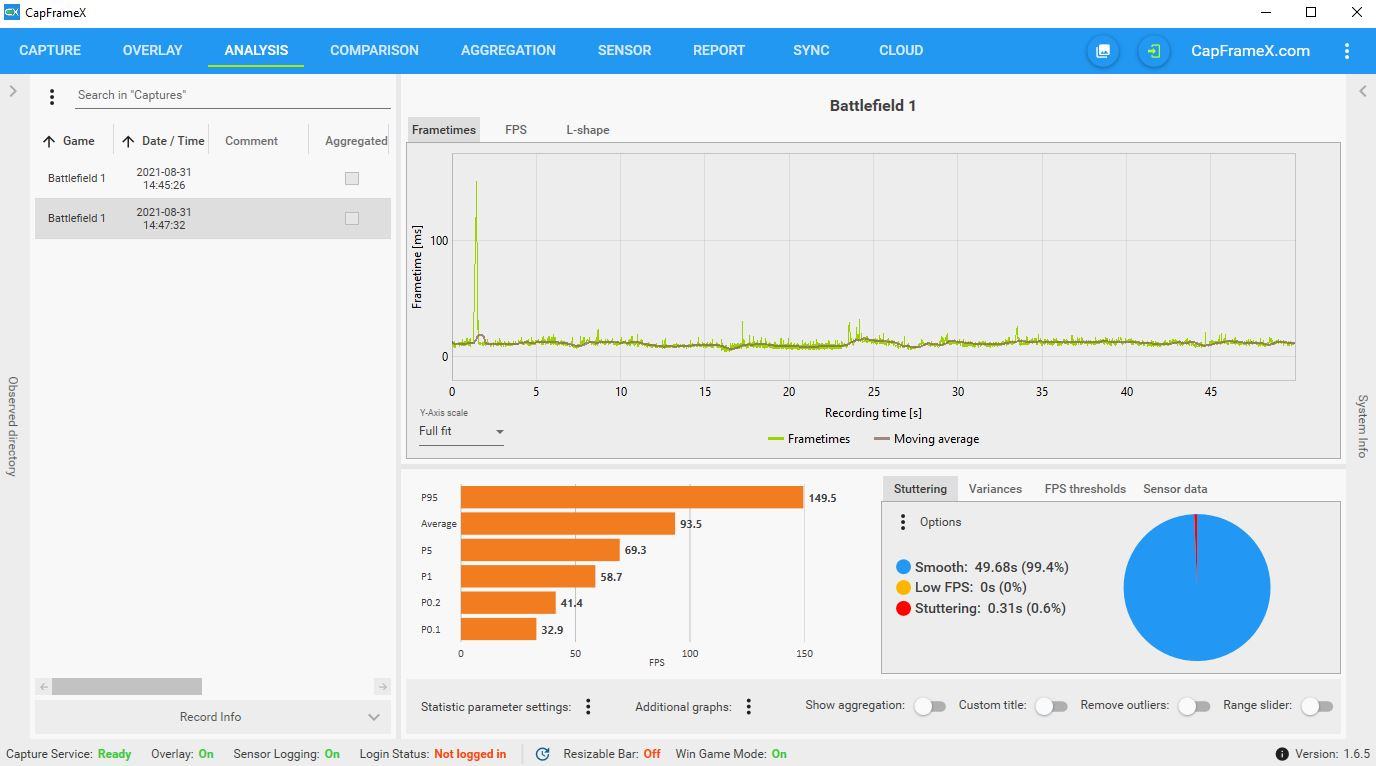Screen dimensions: 1376x766
Task: Toggle Custom title switch
Action: [1051, 706]
